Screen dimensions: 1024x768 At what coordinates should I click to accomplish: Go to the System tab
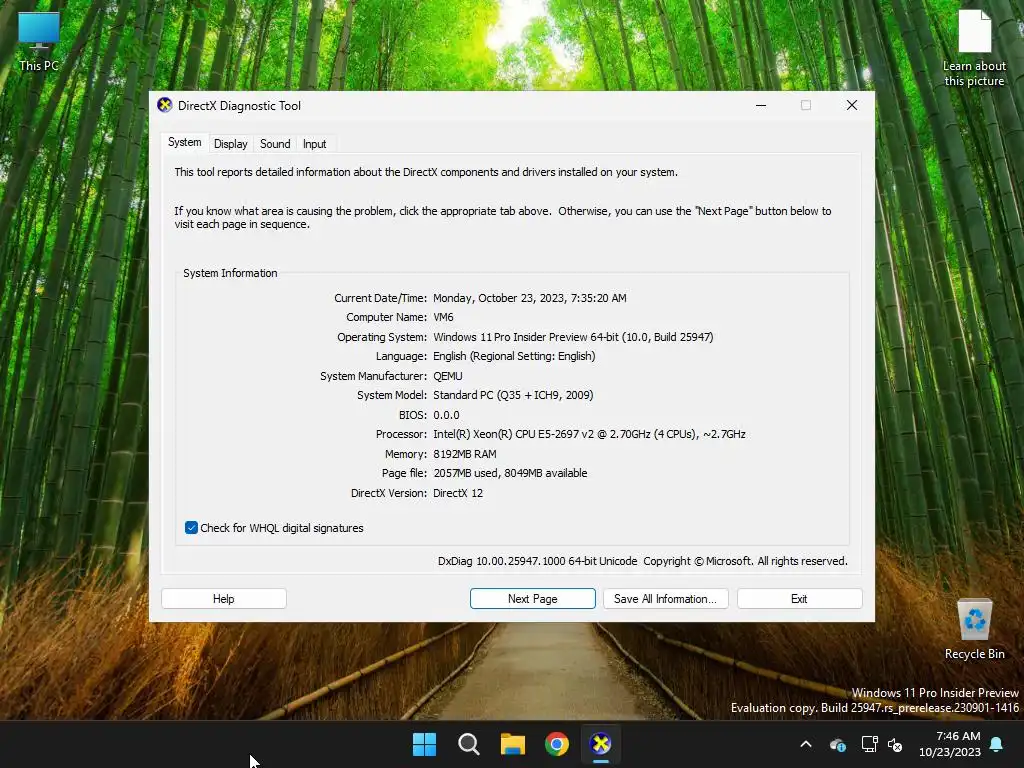point(185,142)
